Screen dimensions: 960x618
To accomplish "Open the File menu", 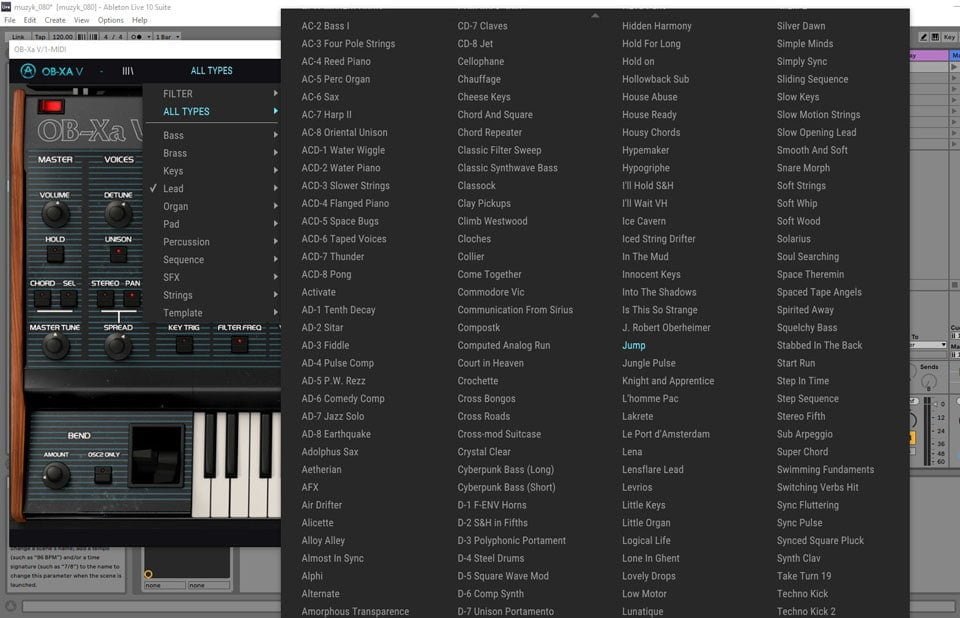I will click(x=10, y=20).
